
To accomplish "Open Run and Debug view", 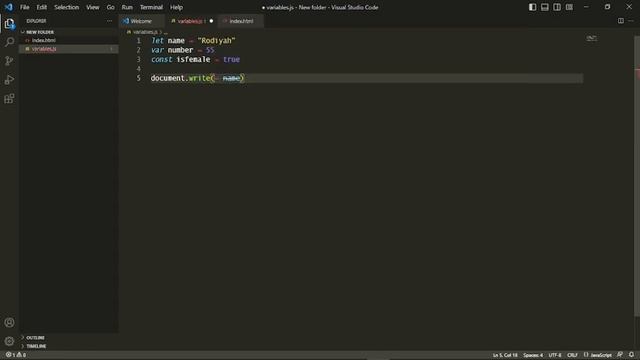I will (x=9, y=80).
